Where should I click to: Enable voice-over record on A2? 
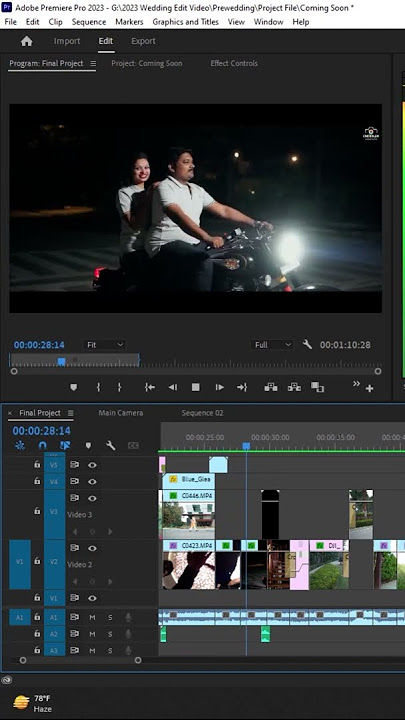[x=128, y=634]
